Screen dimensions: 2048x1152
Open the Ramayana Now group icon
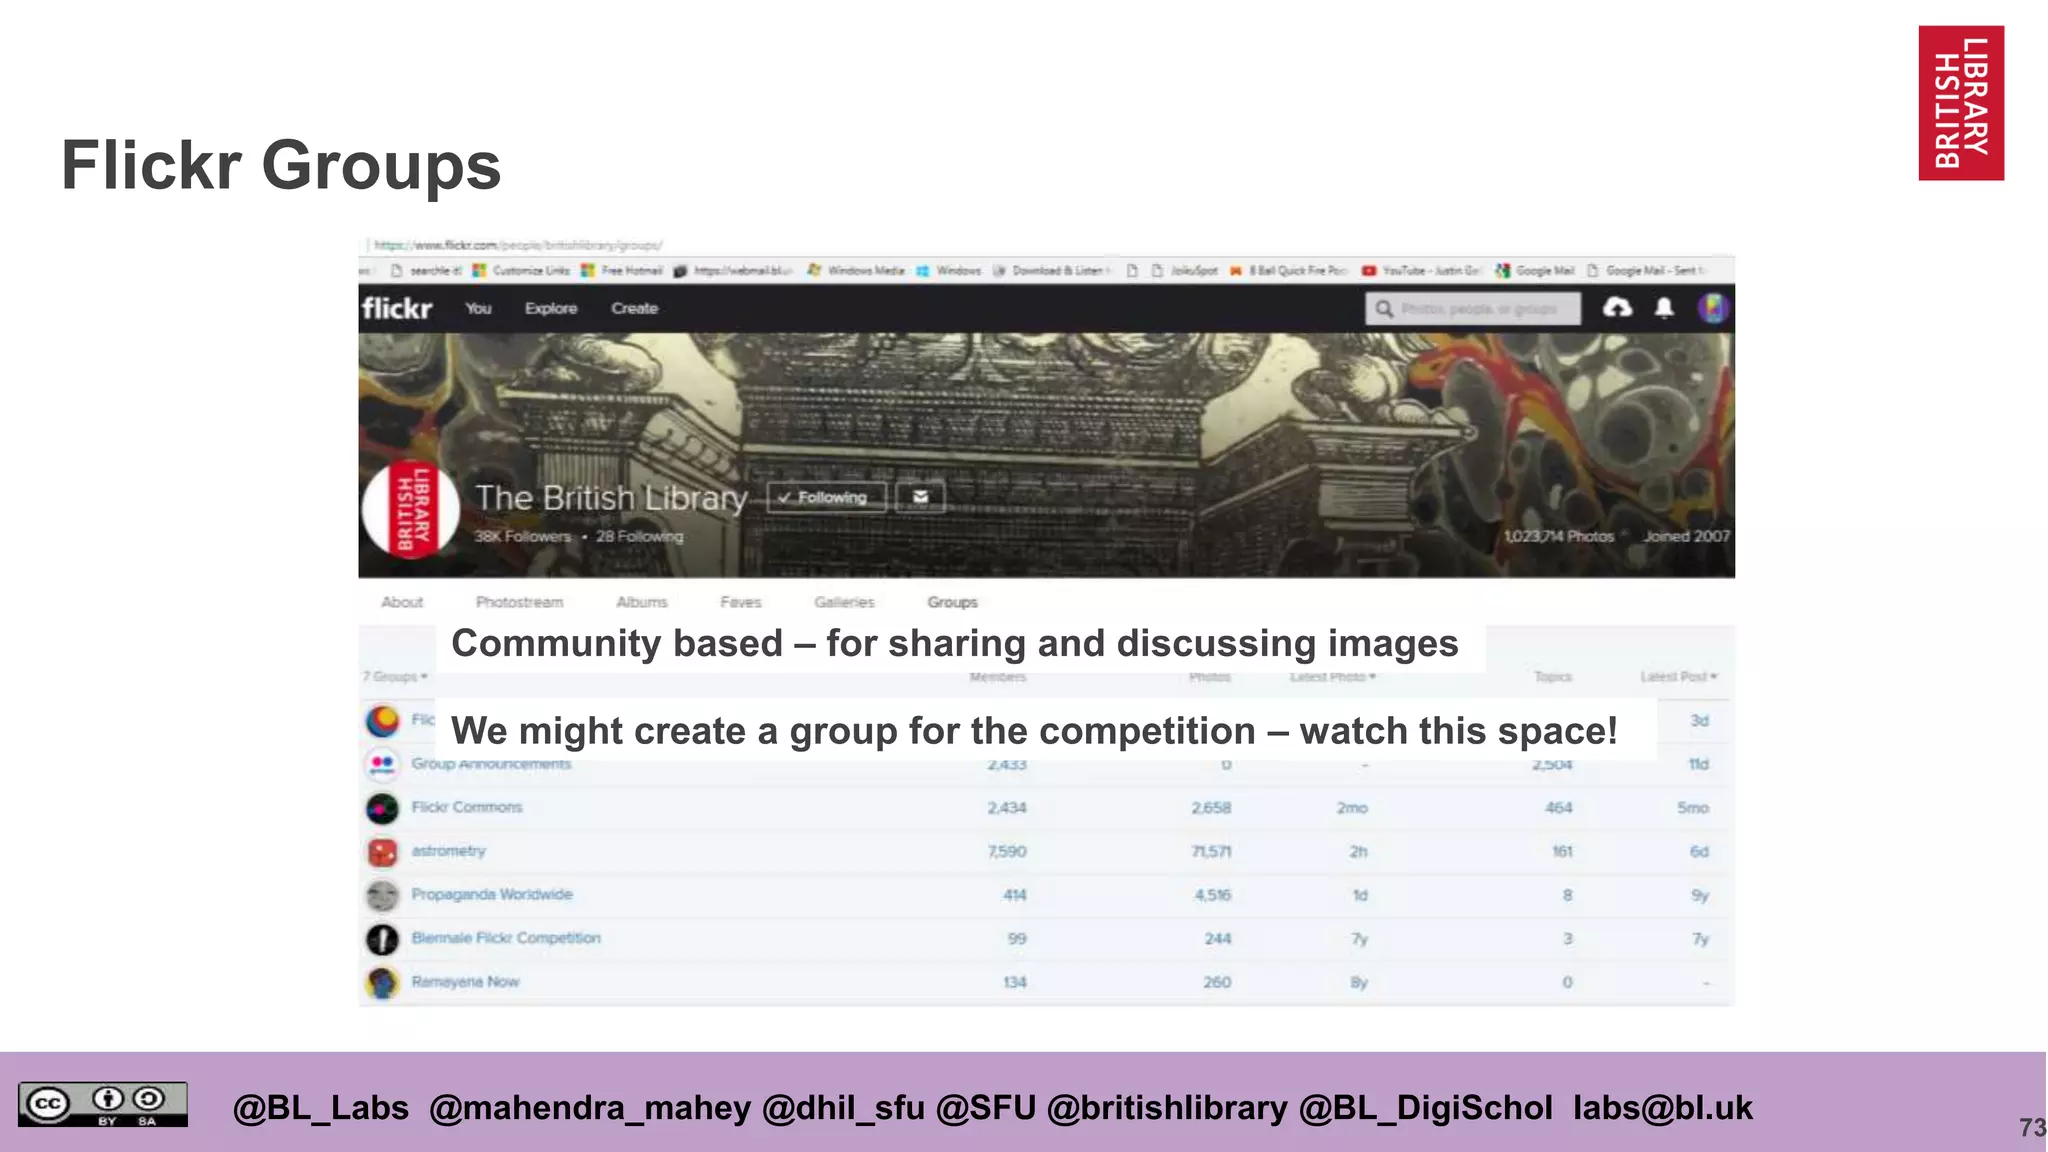[382, 982]
